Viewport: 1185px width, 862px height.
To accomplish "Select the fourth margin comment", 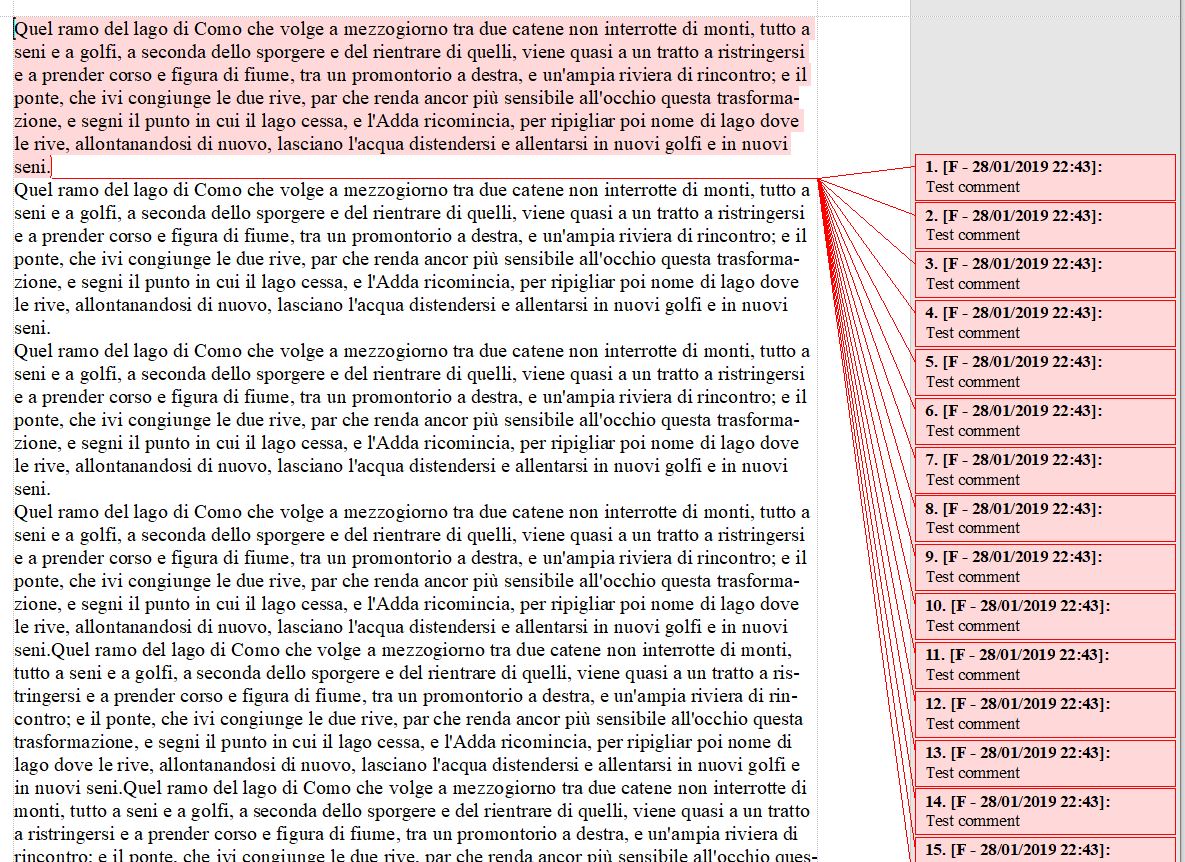I will pos(1045,323).
